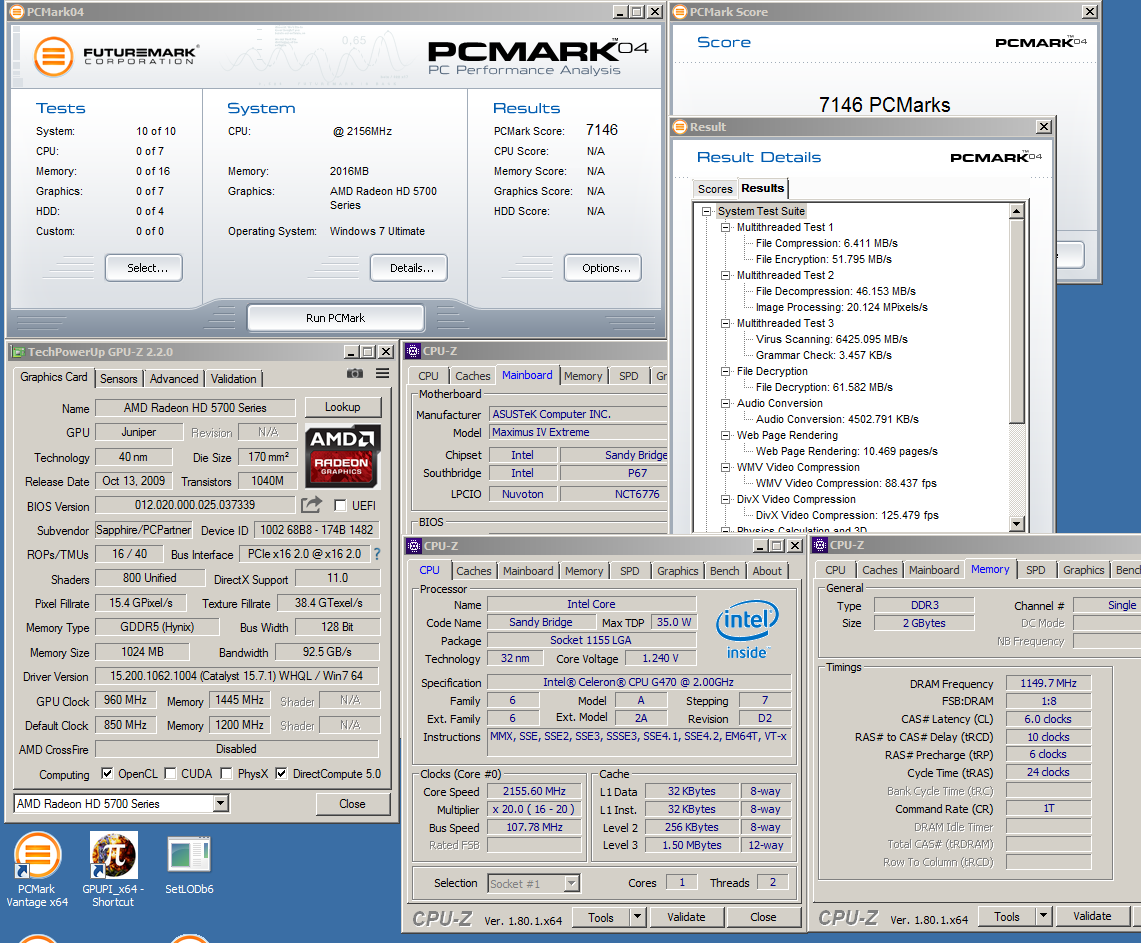This screenshot has height=943, width=1141.
Task: Collapse the File Decryption tree node
Action: pos(725,371)
